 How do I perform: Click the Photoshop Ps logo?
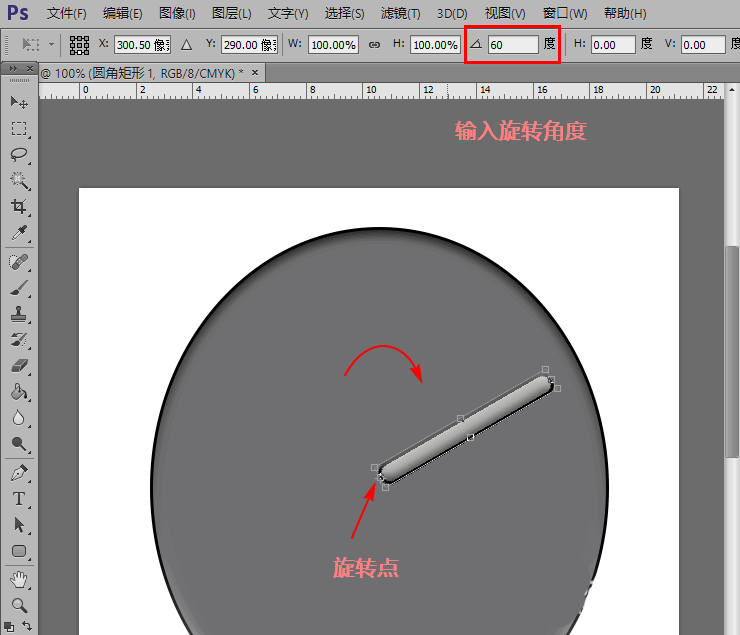pyautogui.click(x=18, y=13)
